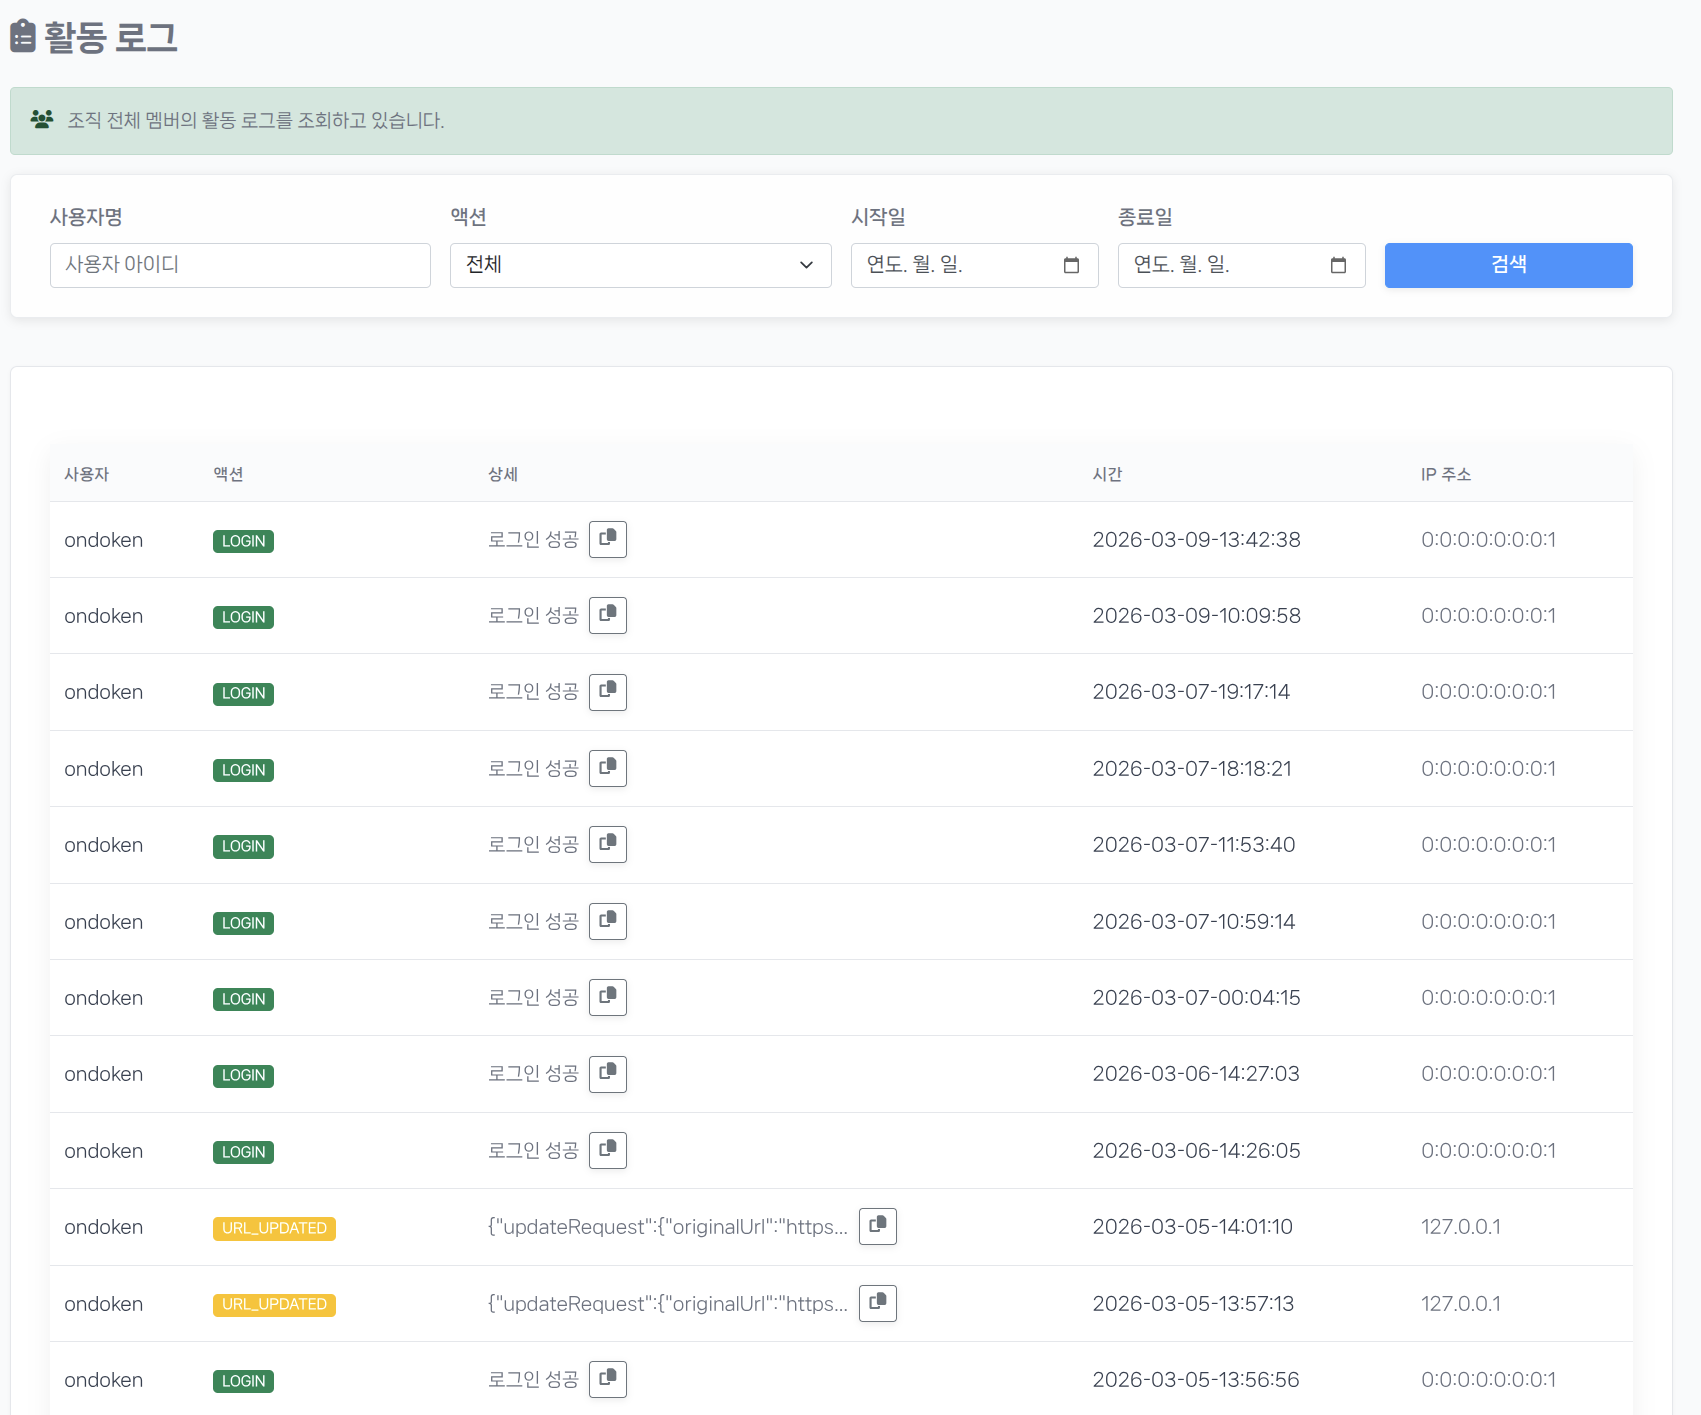This screenshot has width=1701, height=1415.
Task: Focus the 사용자 아이디 input field
Action: (x=240, y=265)
